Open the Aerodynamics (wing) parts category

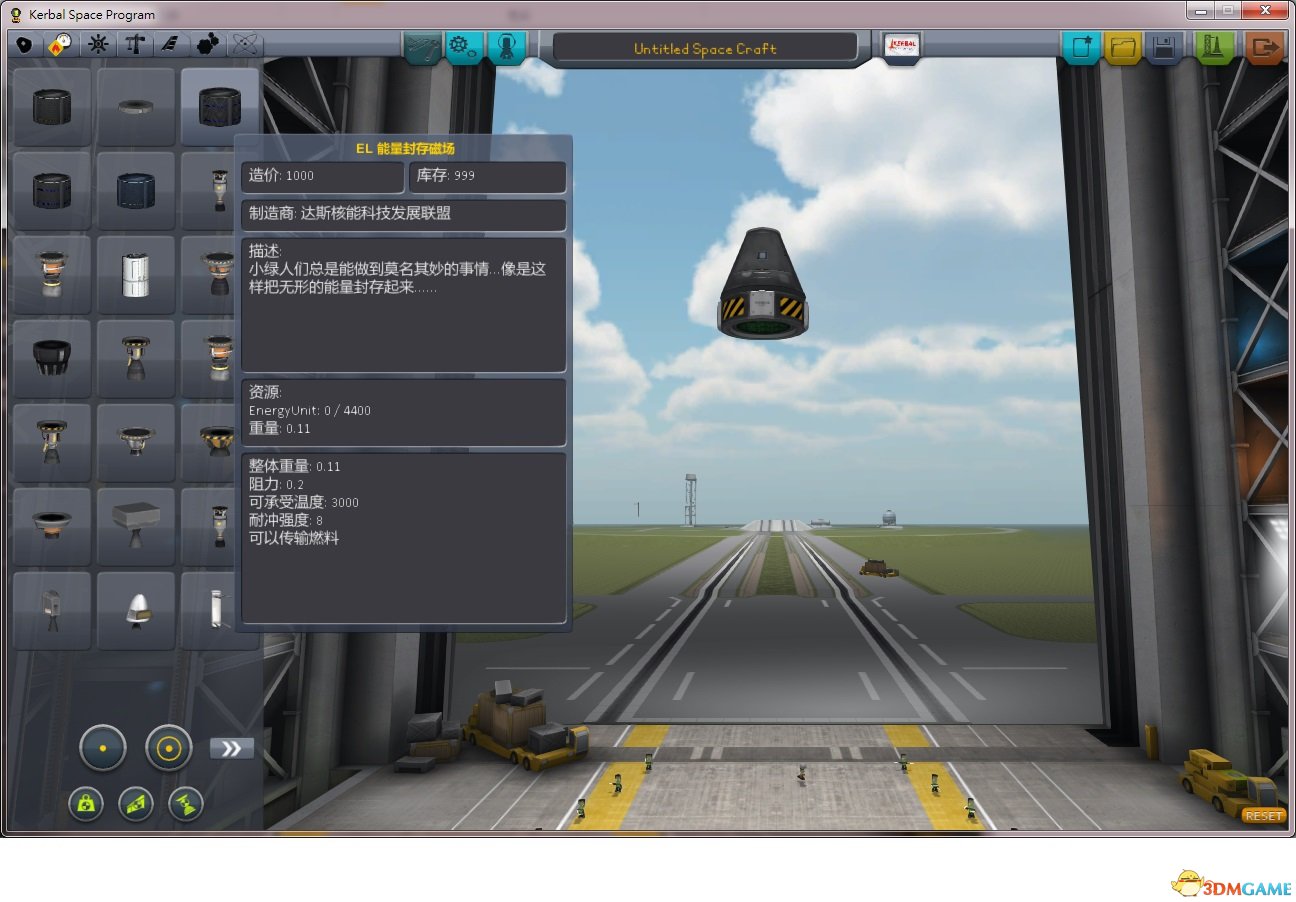[170, 45]
